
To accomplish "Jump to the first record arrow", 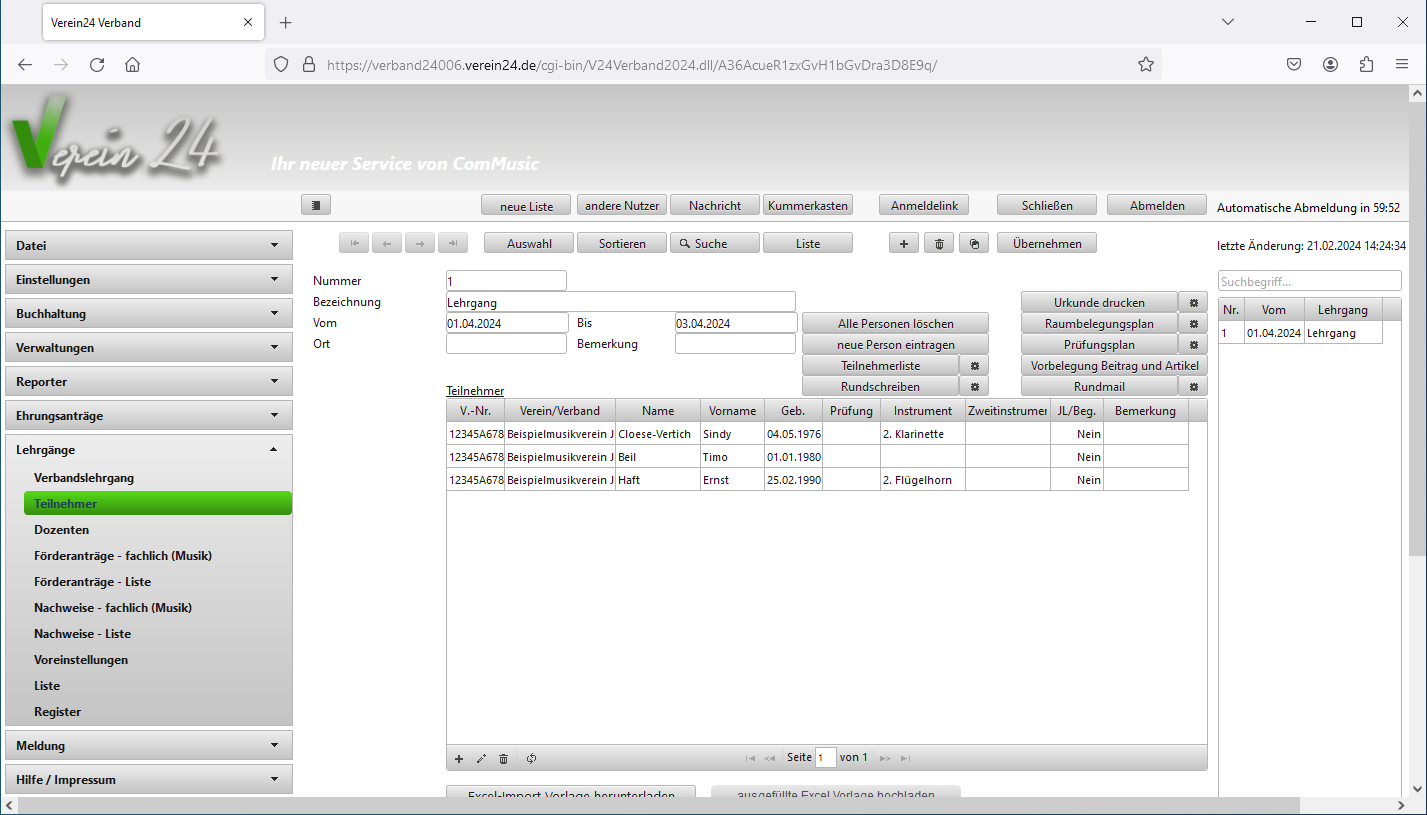I will point(354,243).
